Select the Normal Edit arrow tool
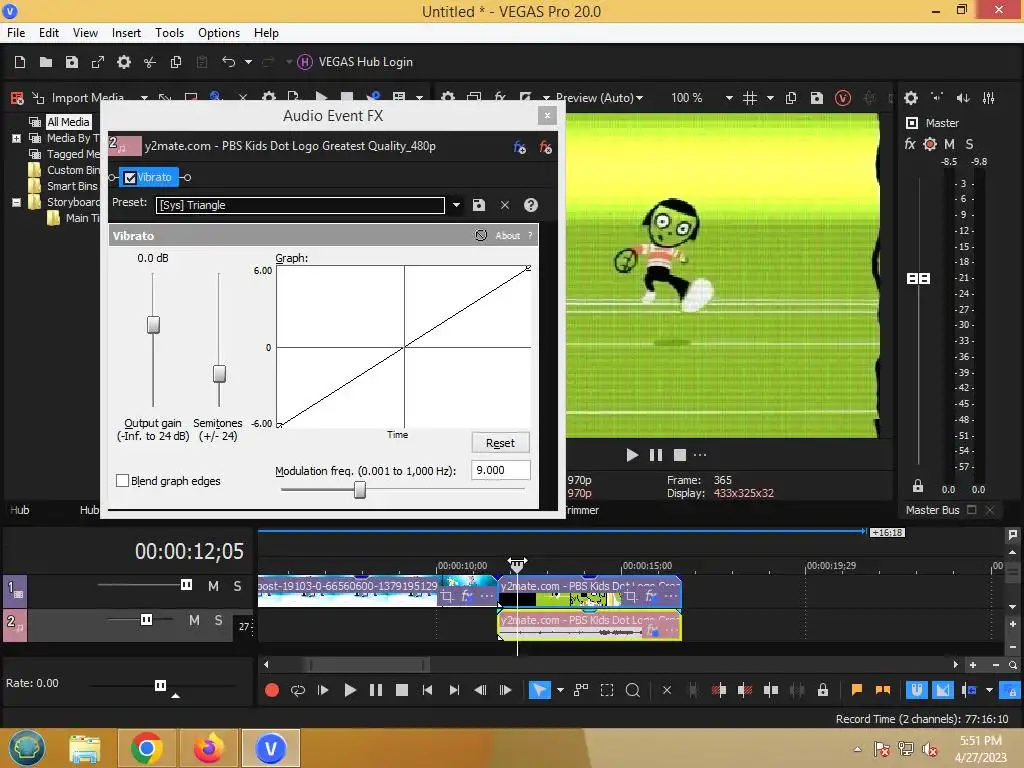The image size is (1024, 768). (x=539, y=690)
